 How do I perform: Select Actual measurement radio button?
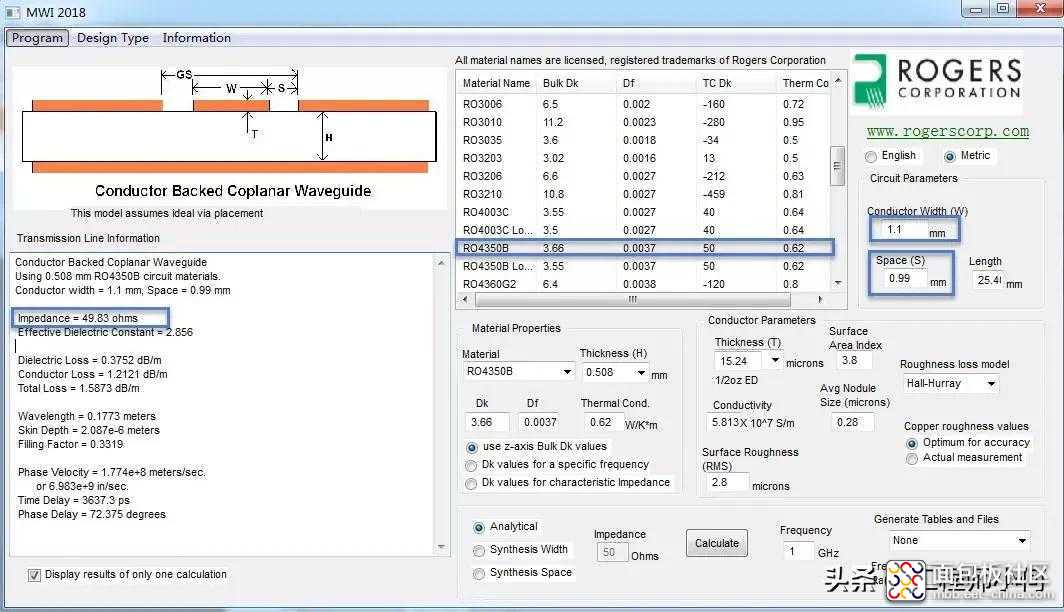pyautogui.click(x=912, y=459)
